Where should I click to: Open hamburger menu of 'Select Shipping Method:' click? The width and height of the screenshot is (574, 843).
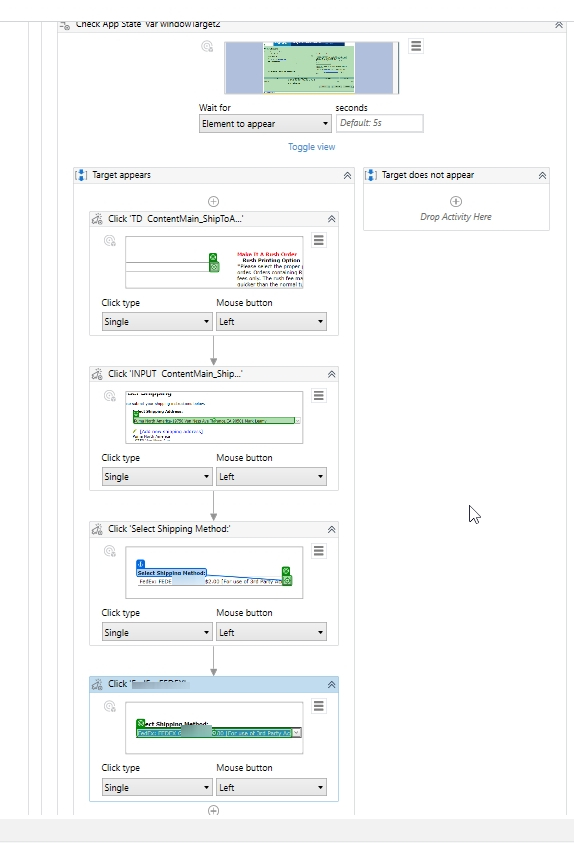(x=319, y=551)
